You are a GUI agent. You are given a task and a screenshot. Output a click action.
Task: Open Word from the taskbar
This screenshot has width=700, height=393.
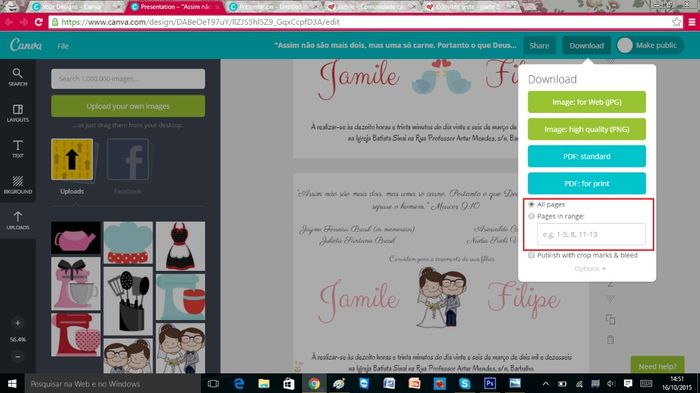pyautogui.click(x=389, y=384)
